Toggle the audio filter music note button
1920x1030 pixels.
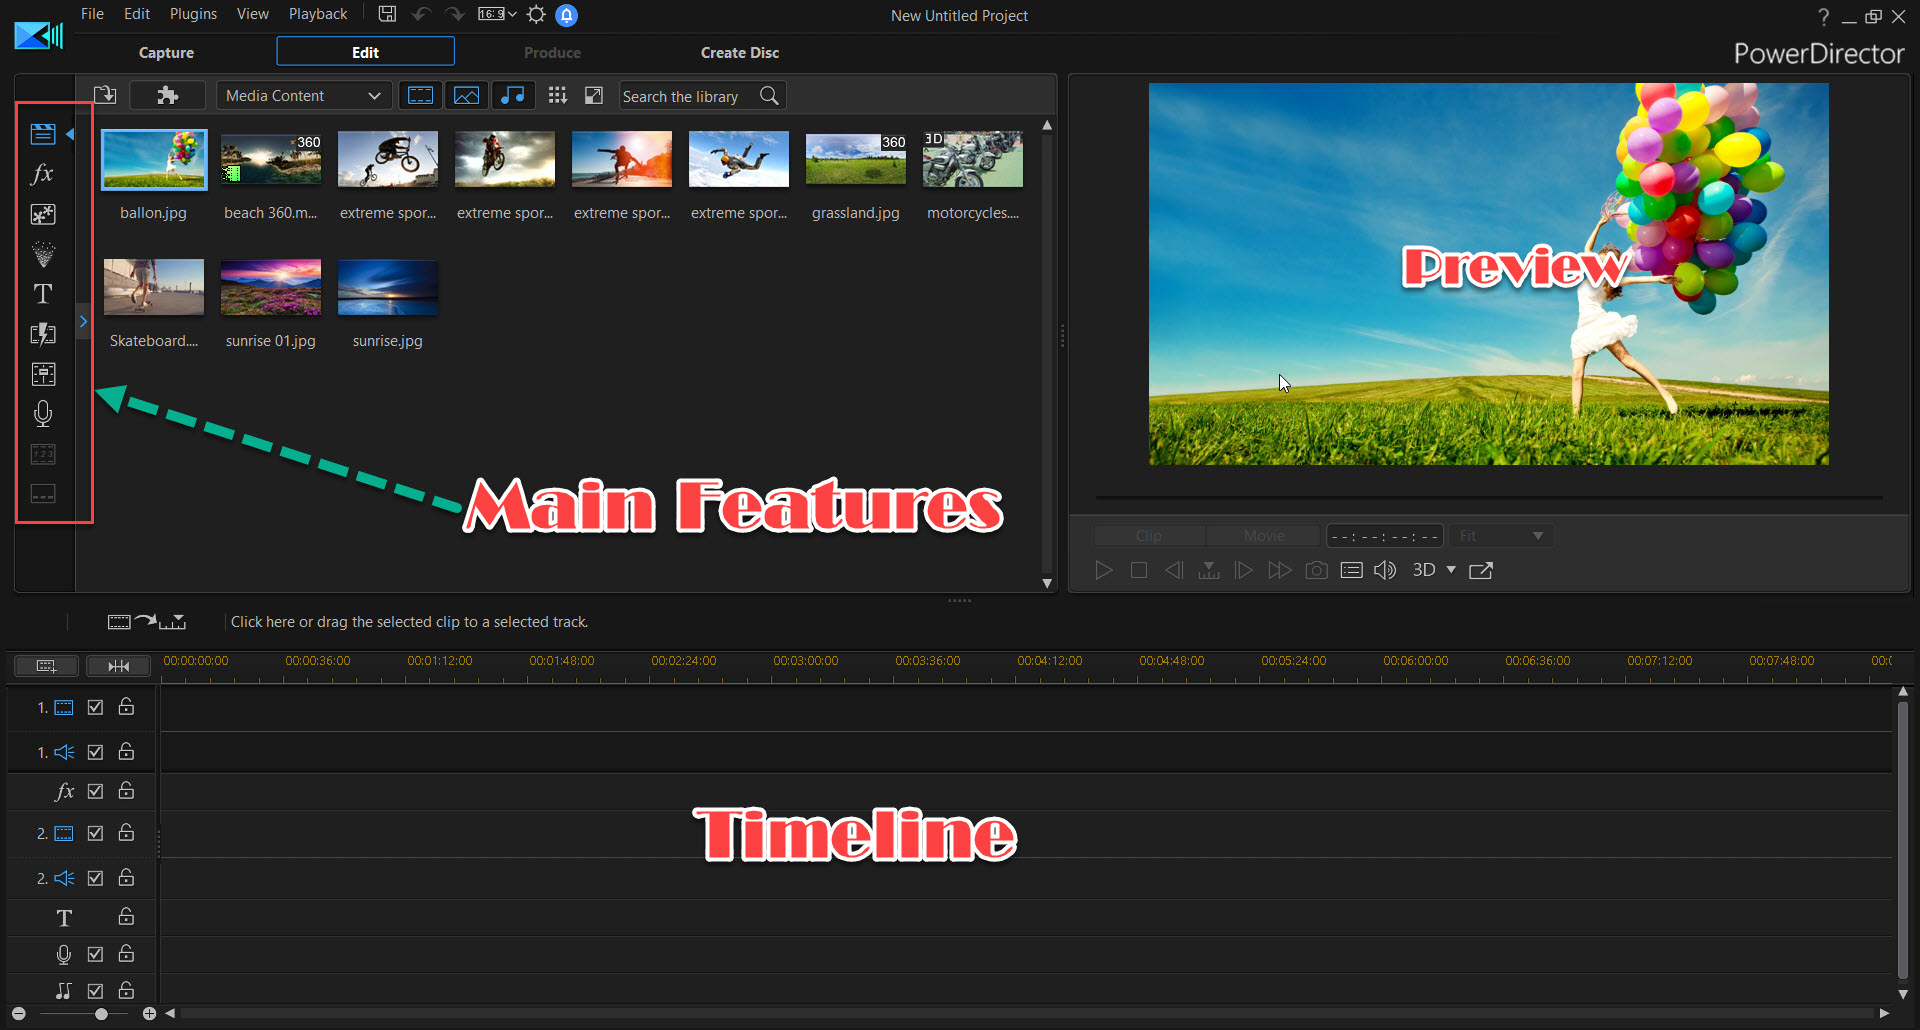pos(512,96)
